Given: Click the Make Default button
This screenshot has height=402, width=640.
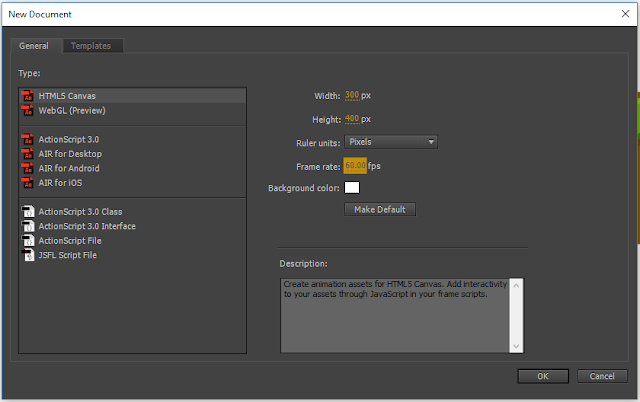Looking at the screenshot, I should tap(380, 209).
